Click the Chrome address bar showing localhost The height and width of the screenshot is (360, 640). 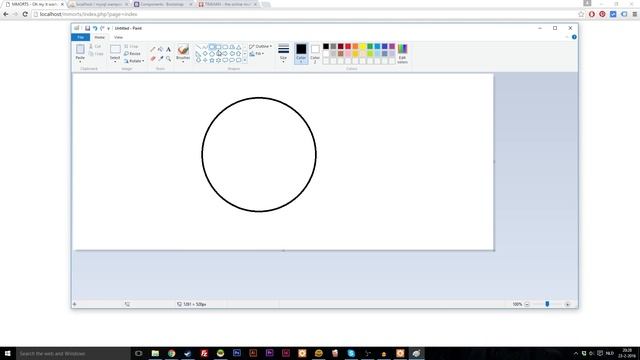point(304,14)
